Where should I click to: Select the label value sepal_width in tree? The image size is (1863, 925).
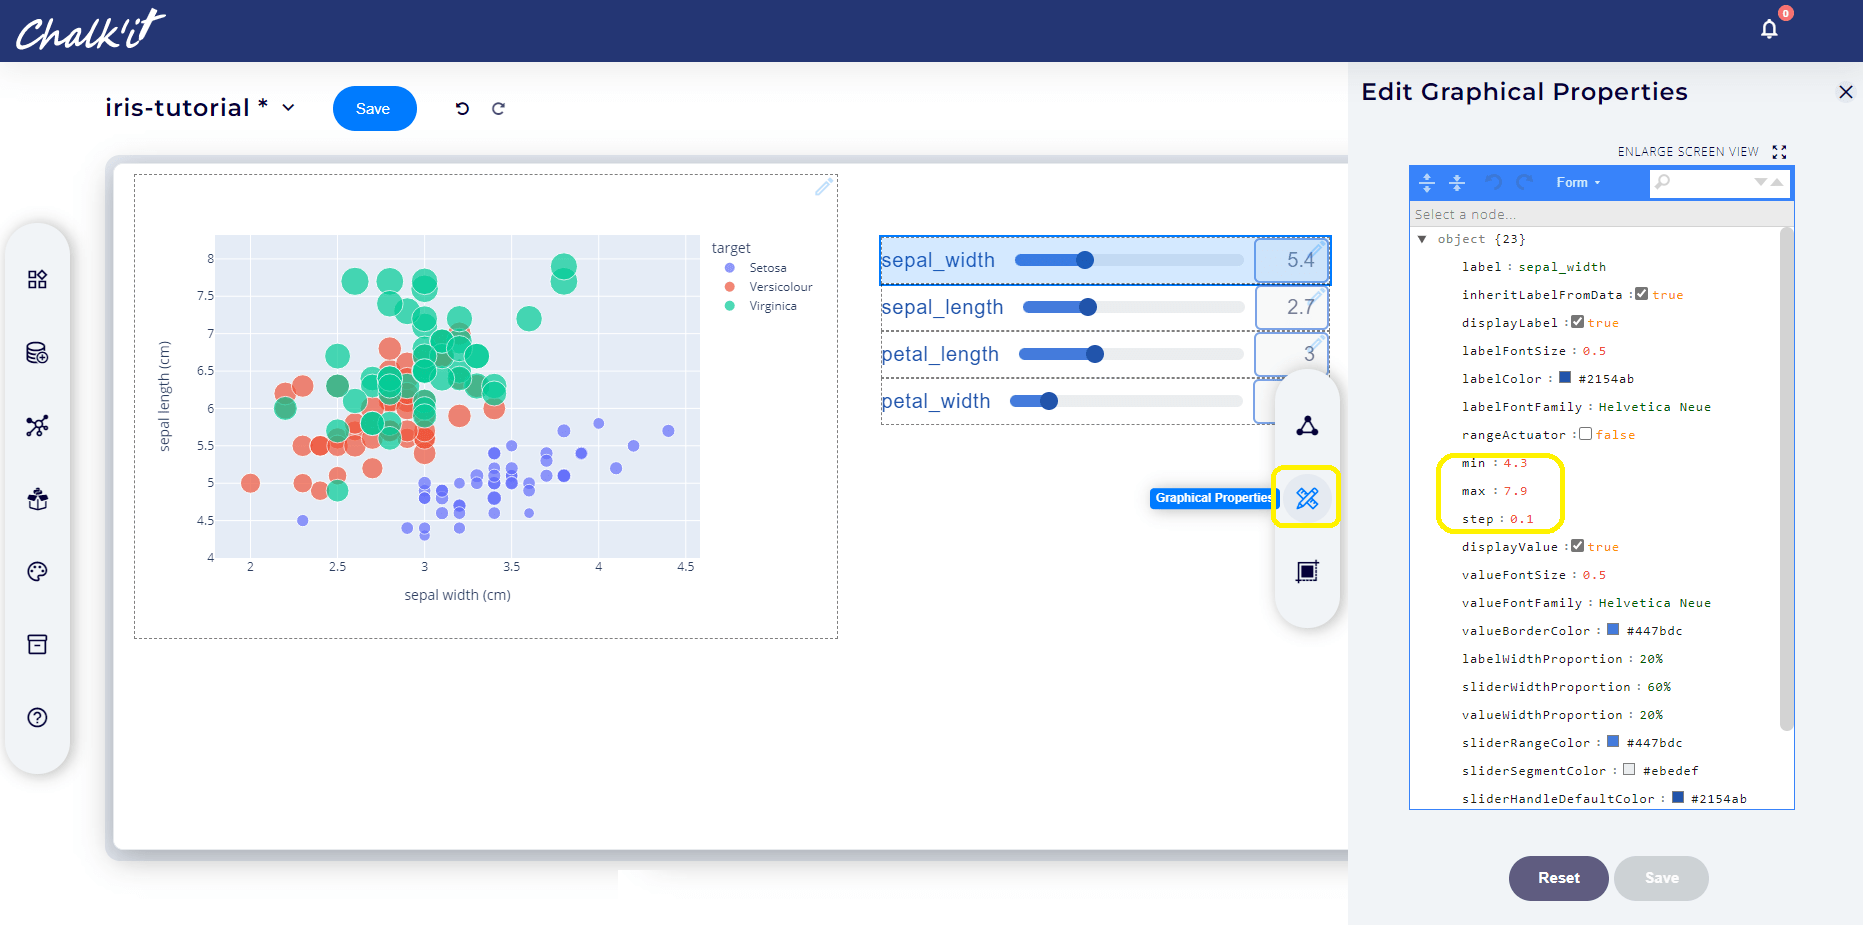click(1562, 267)
